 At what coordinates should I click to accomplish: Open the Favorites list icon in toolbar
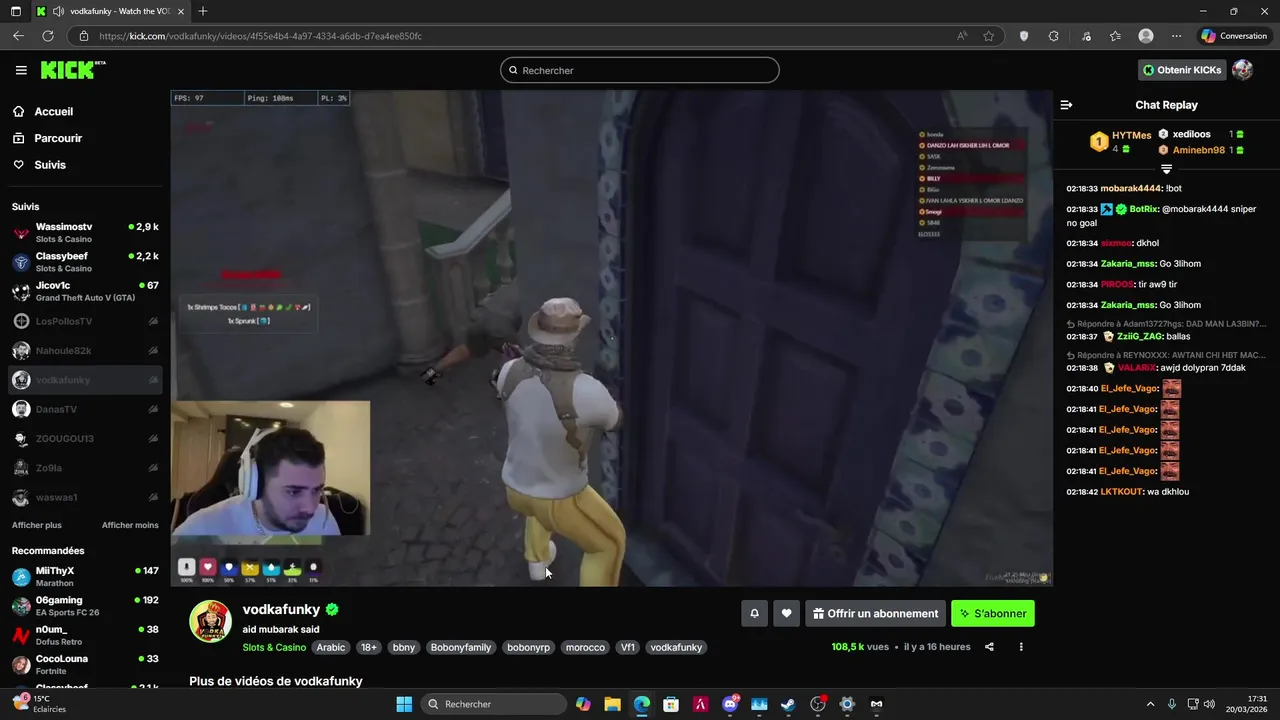point(1115,36)
